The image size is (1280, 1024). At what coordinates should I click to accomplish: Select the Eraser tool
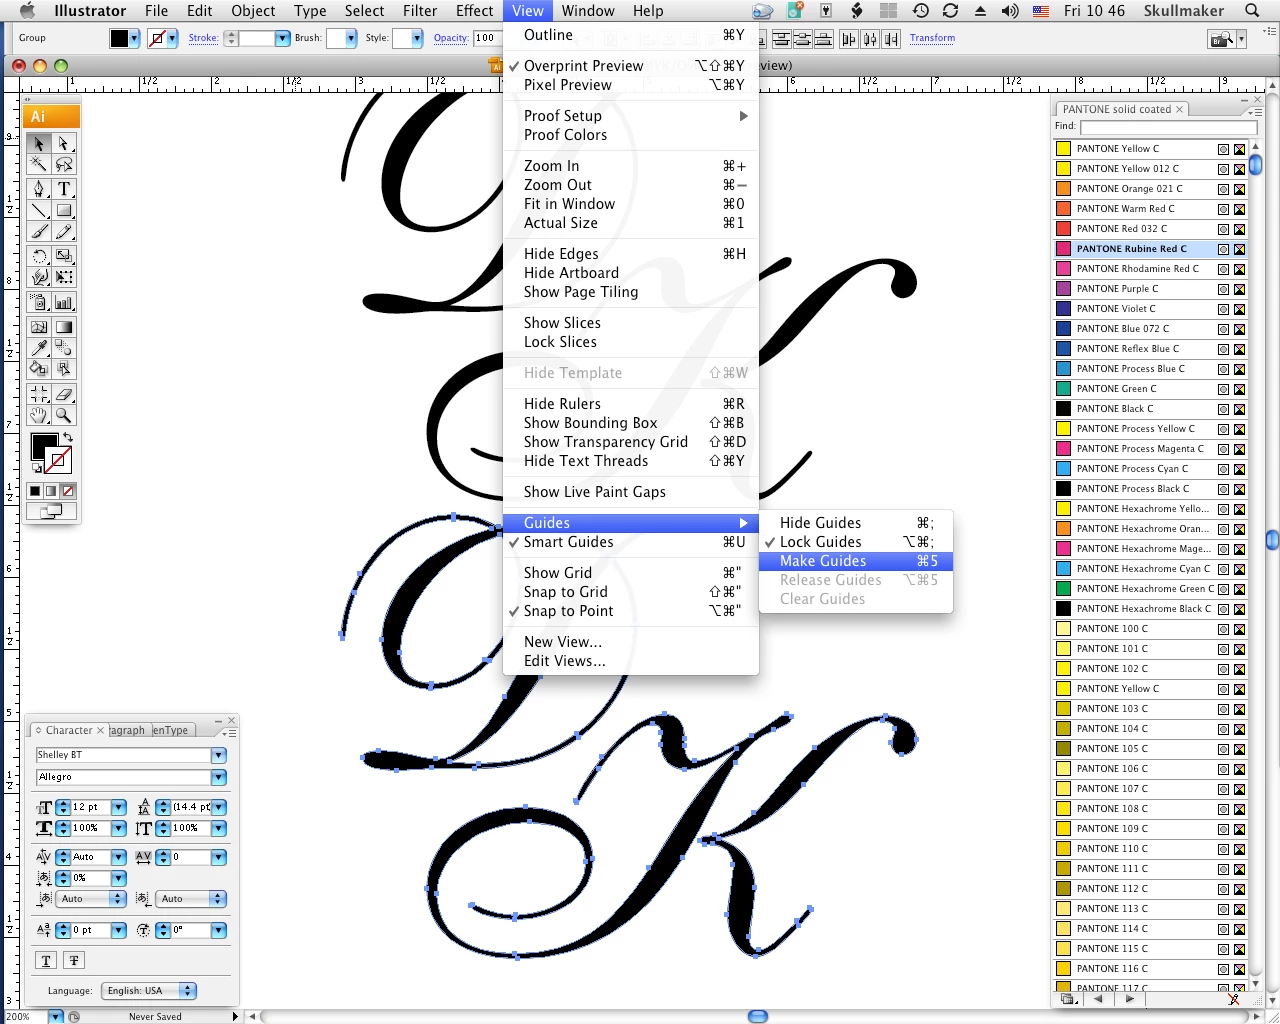coord(64,394)
